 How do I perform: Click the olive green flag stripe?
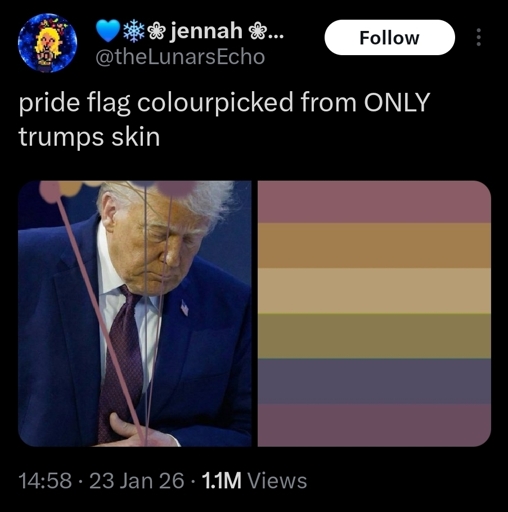pos(374,336)
